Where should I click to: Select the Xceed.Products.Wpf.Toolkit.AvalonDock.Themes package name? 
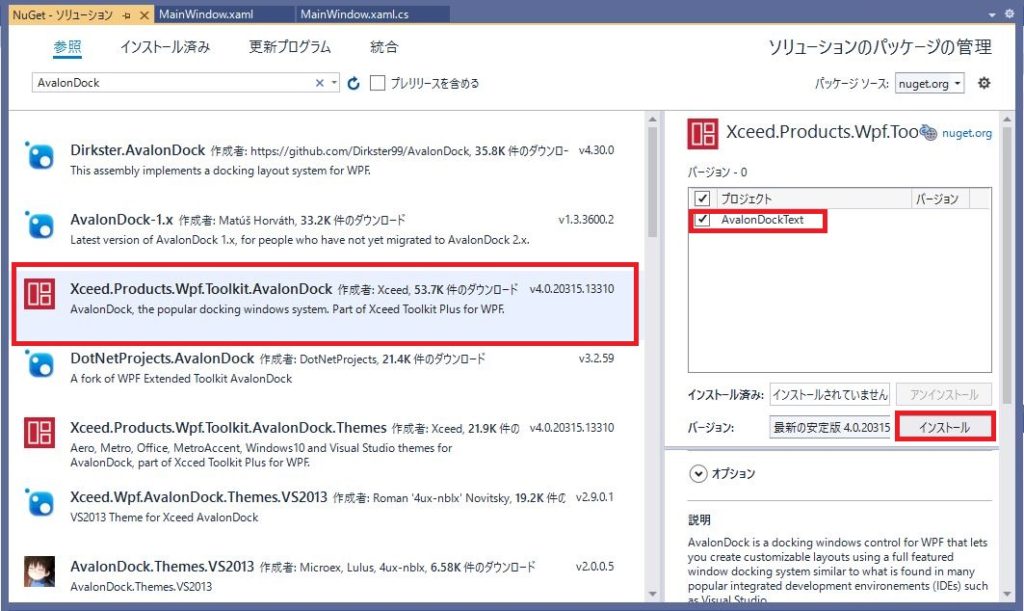coord(229,428)
